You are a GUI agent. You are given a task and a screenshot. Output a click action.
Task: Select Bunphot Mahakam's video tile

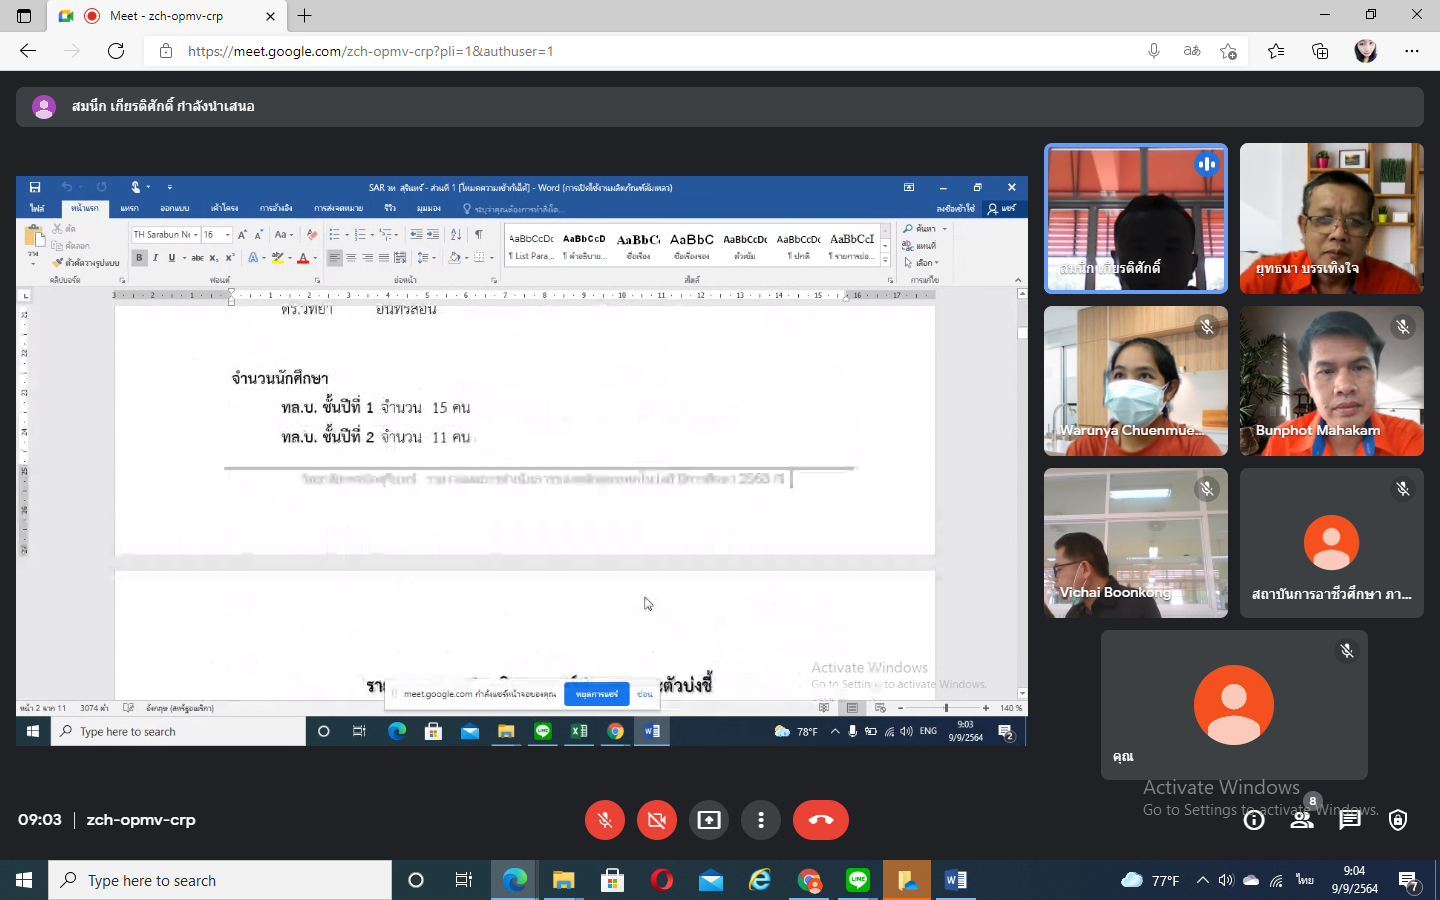coord(1331,381)
